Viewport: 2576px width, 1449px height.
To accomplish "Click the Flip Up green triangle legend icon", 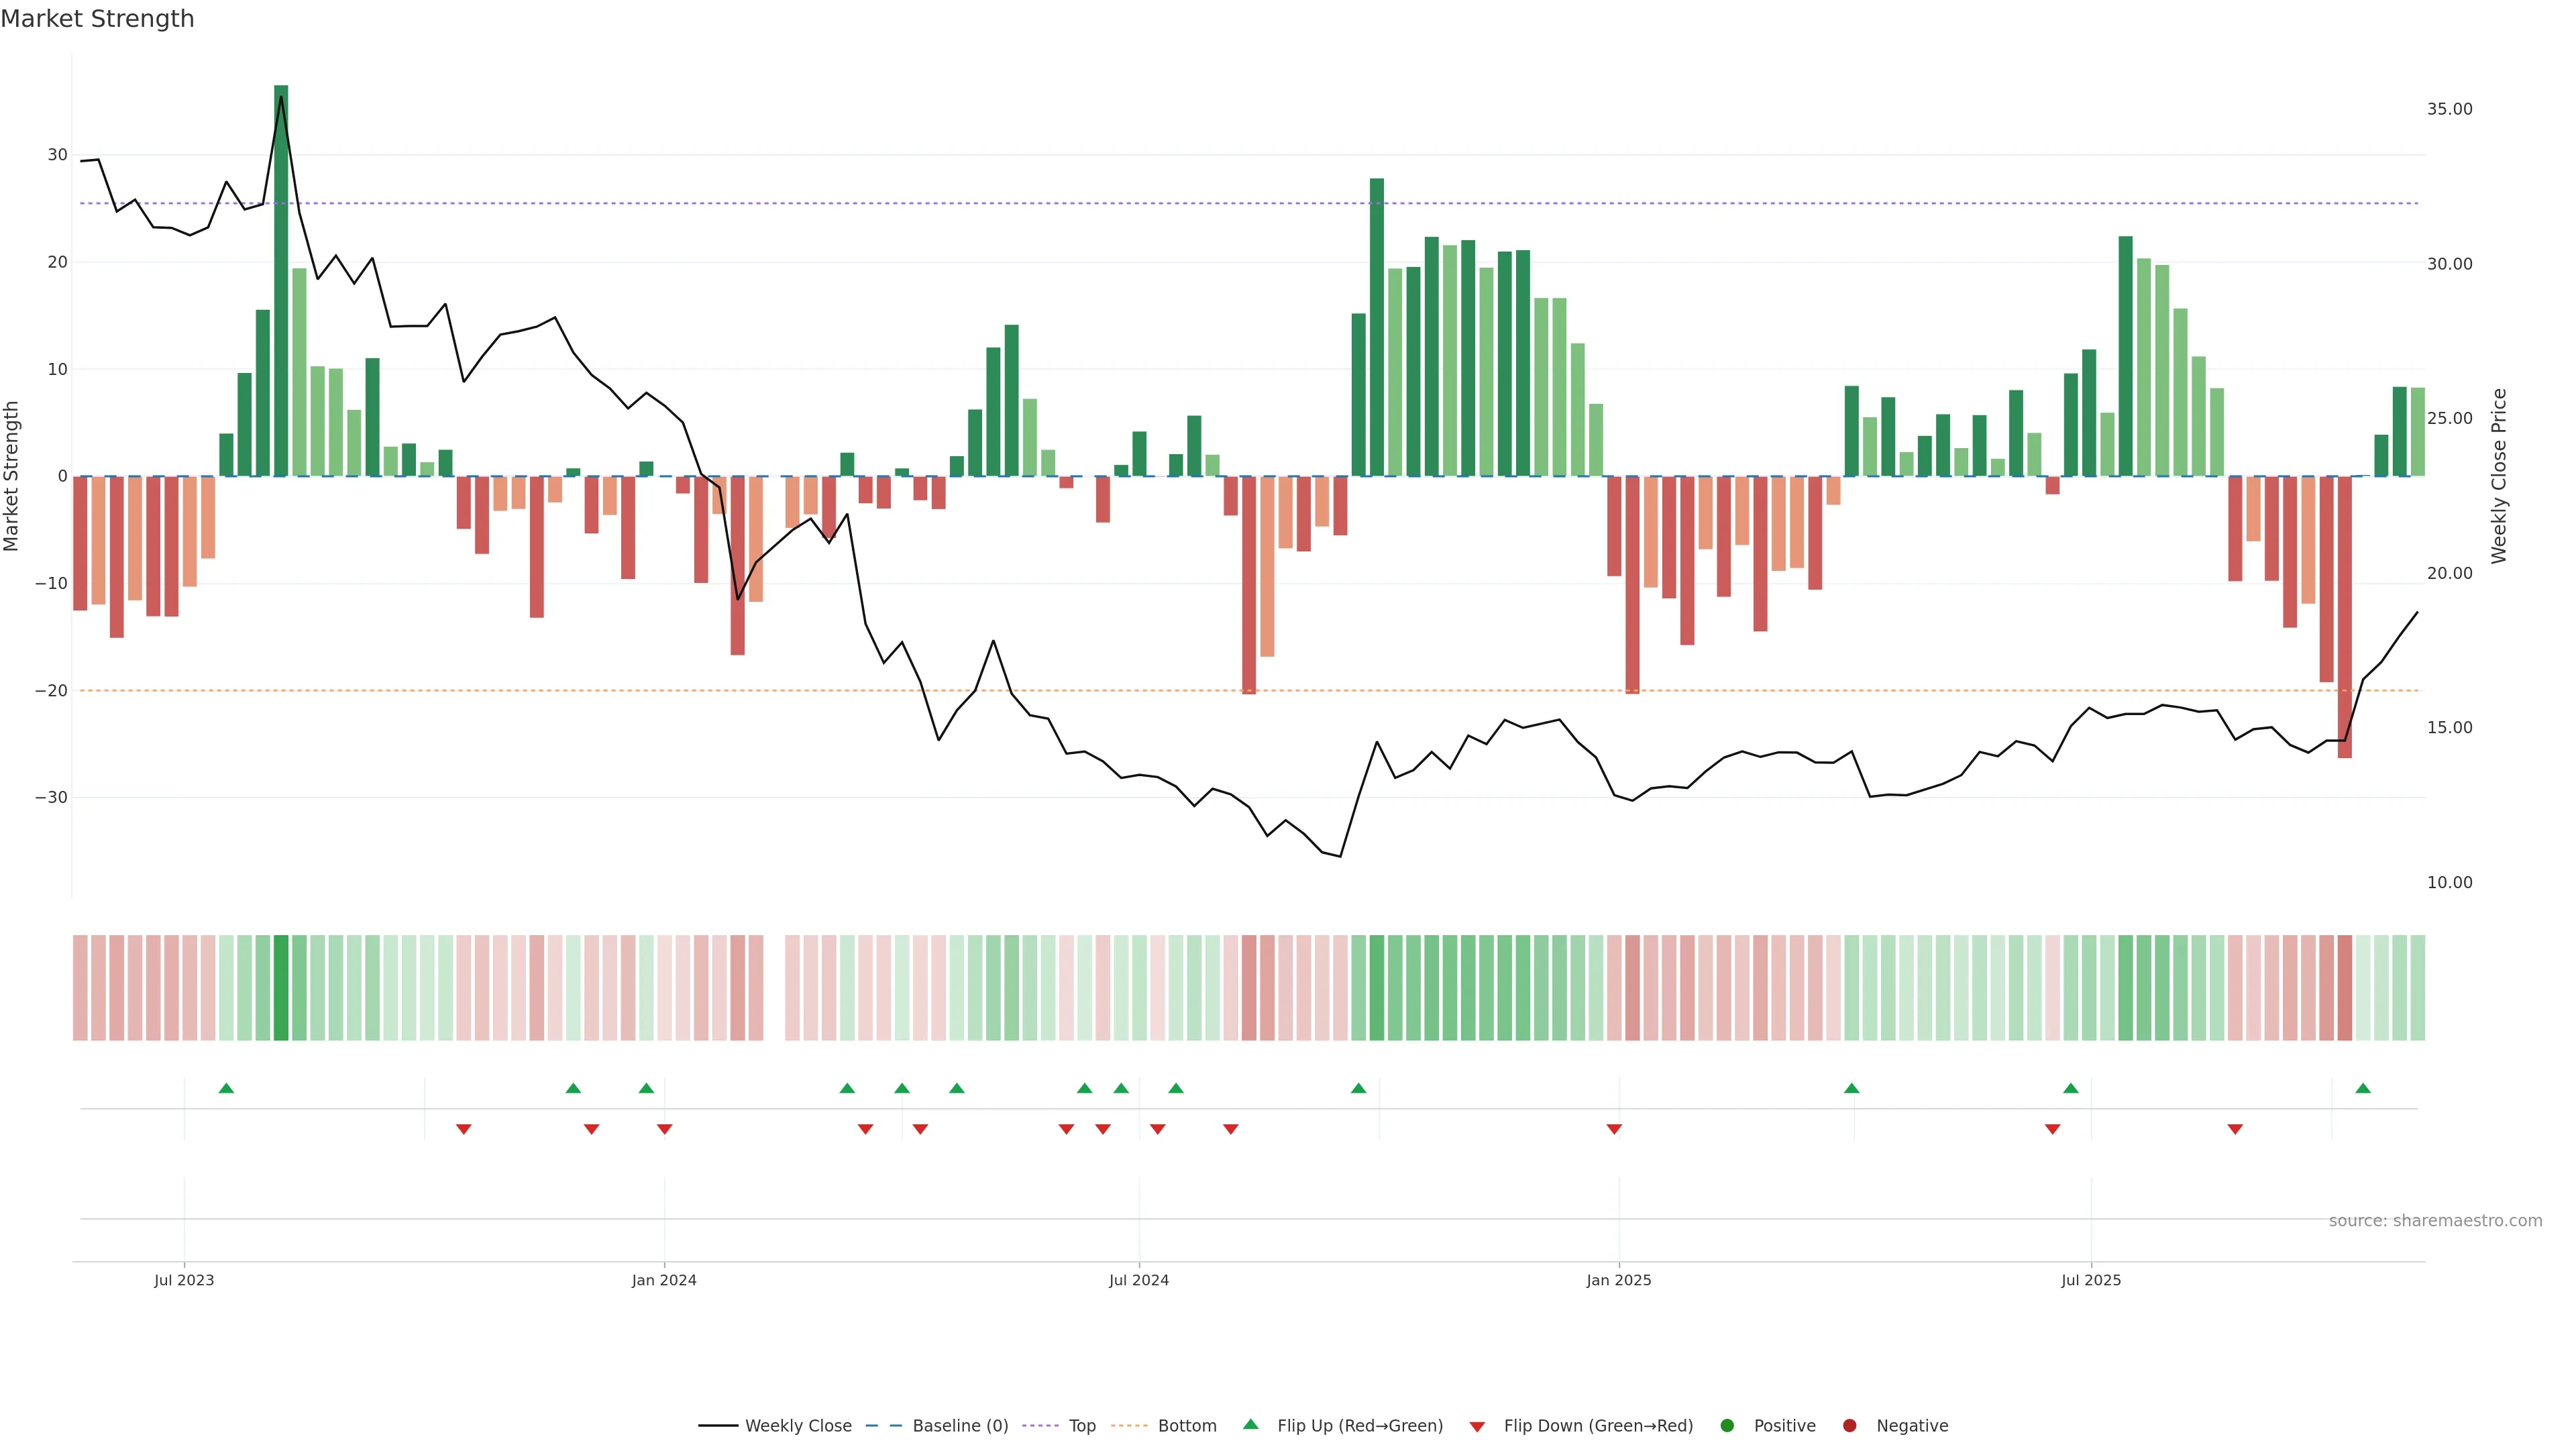I will pyautogui.click(x=1250, y=1424).
